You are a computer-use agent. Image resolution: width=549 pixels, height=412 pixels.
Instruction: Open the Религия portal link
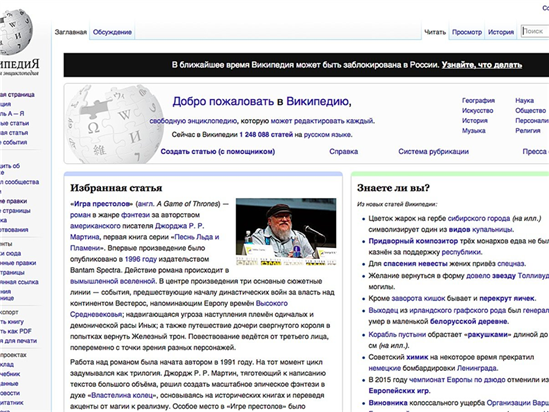point(528,131)
